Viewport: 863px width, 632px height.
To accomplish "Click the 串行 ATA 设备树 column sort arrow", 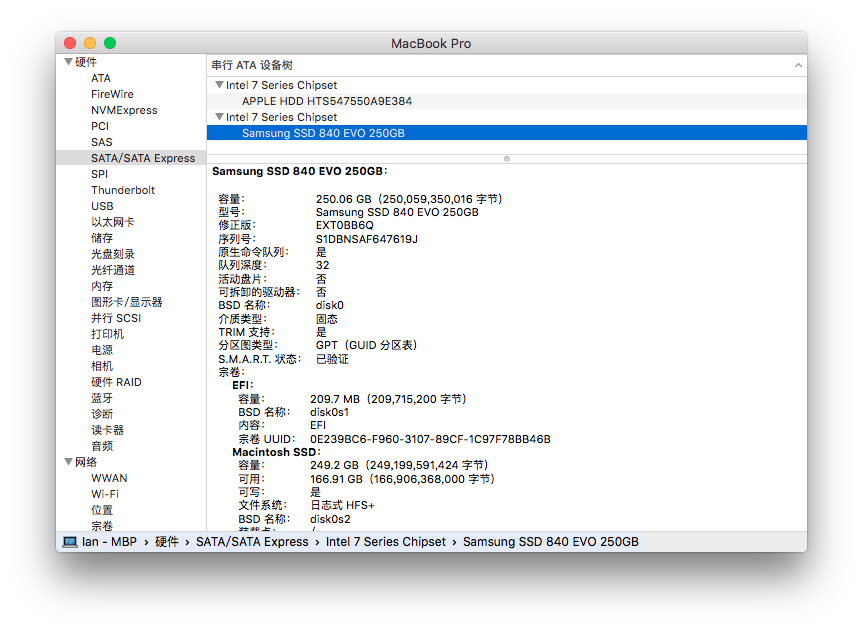I will click(x=798, y=66).
